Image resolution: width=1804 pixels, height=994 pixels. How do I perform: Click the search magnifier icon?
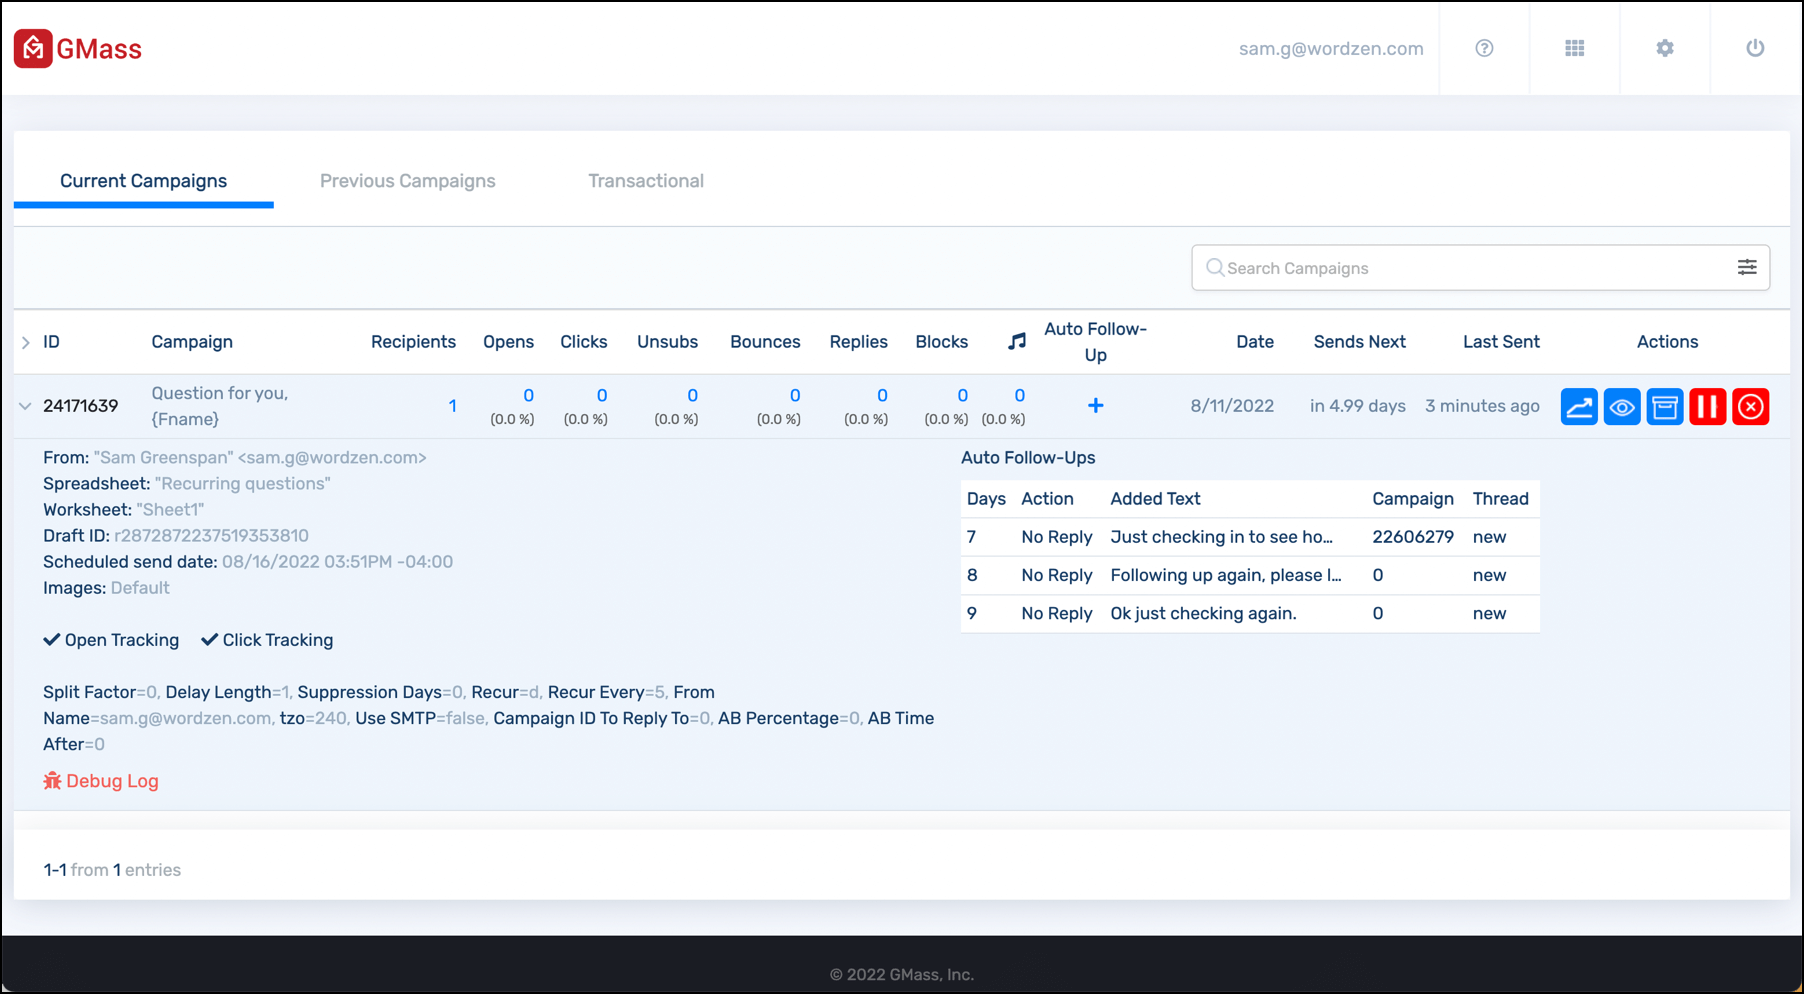click(x=1214, y=267)
